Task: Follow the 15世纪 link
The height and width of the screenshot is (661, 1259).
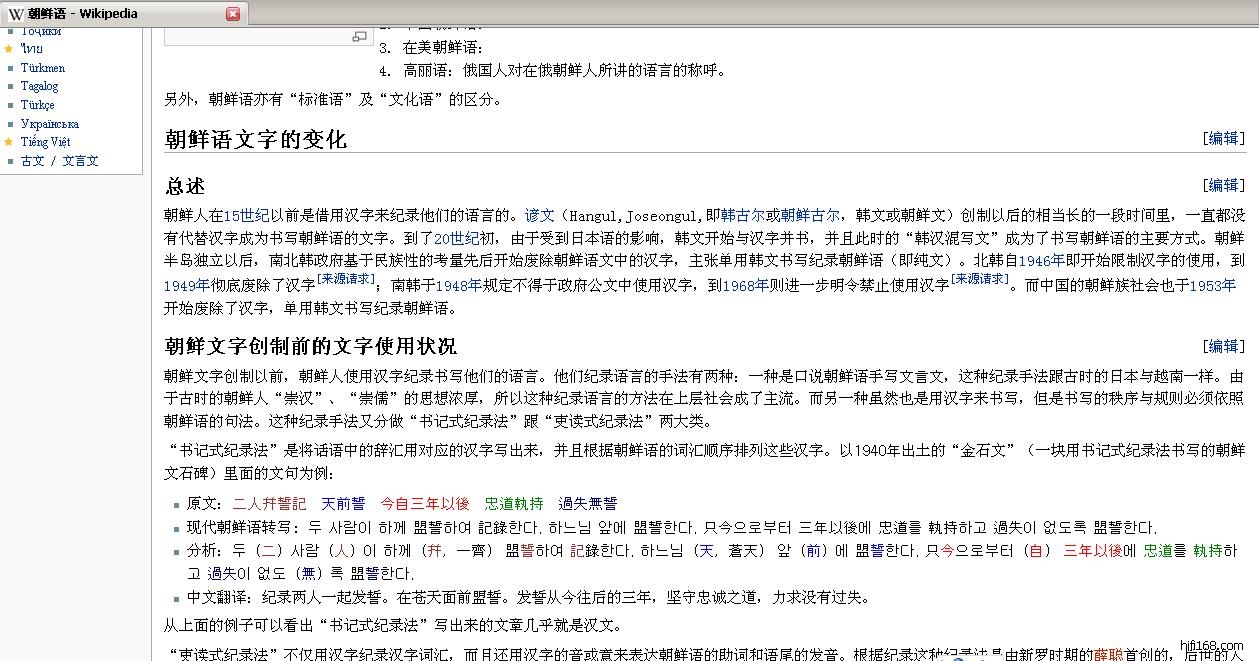Action: pyautogui.click(x=246, y=215)
